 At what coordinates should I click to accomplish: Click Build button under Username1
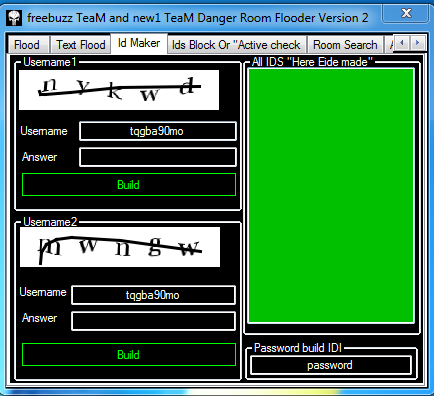[x=129, y=185]
